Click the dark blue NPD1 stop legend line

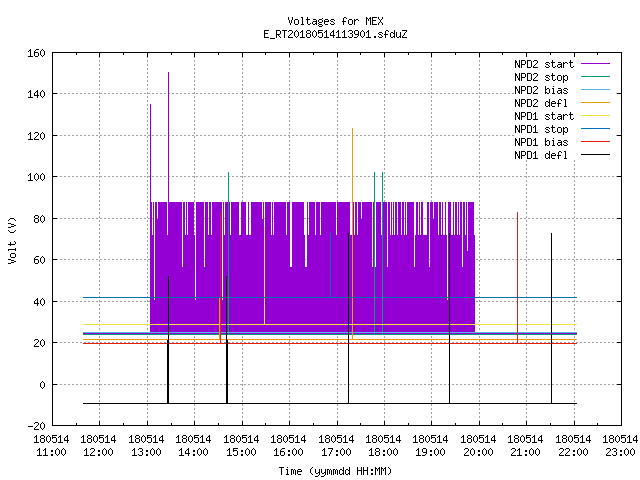click(x=595, y=129)
